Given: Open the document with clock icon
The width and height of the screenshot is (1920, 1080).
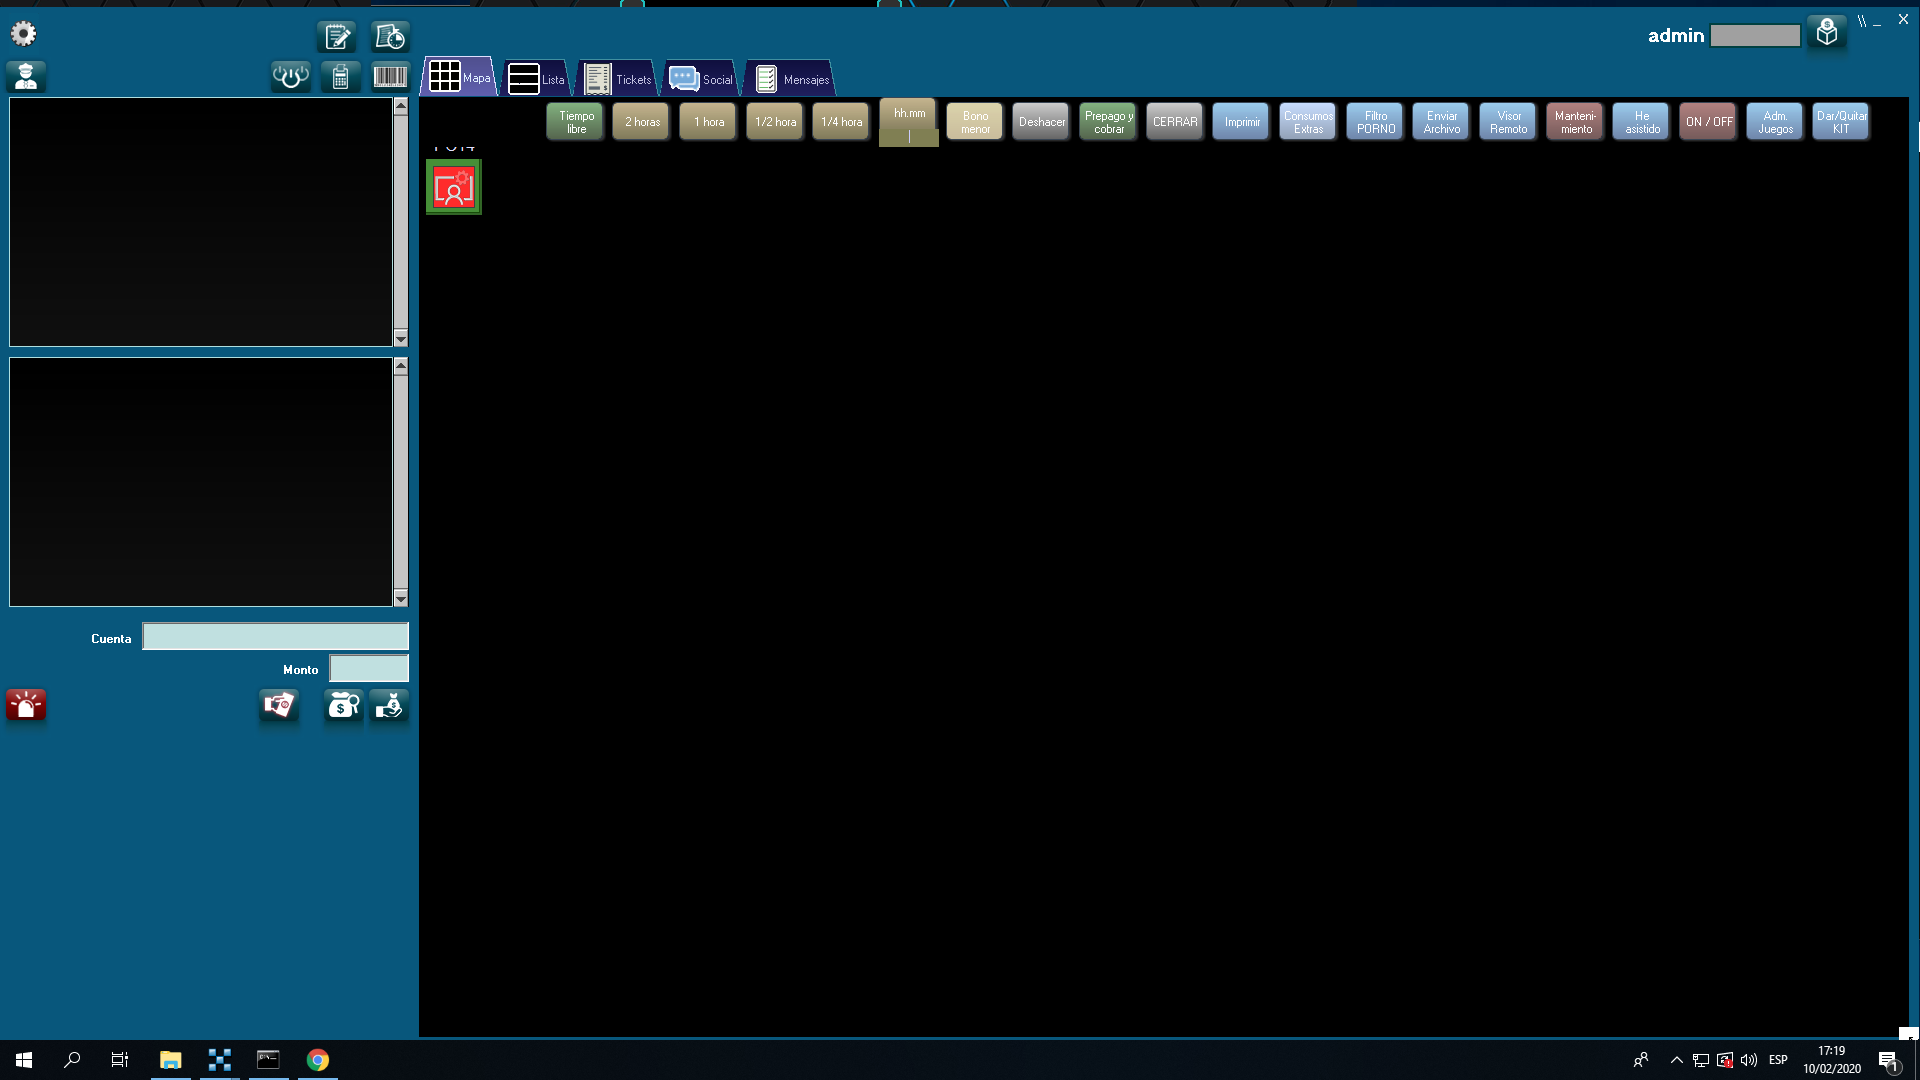Looking at the screenshot, I should [x=390, y=37].
